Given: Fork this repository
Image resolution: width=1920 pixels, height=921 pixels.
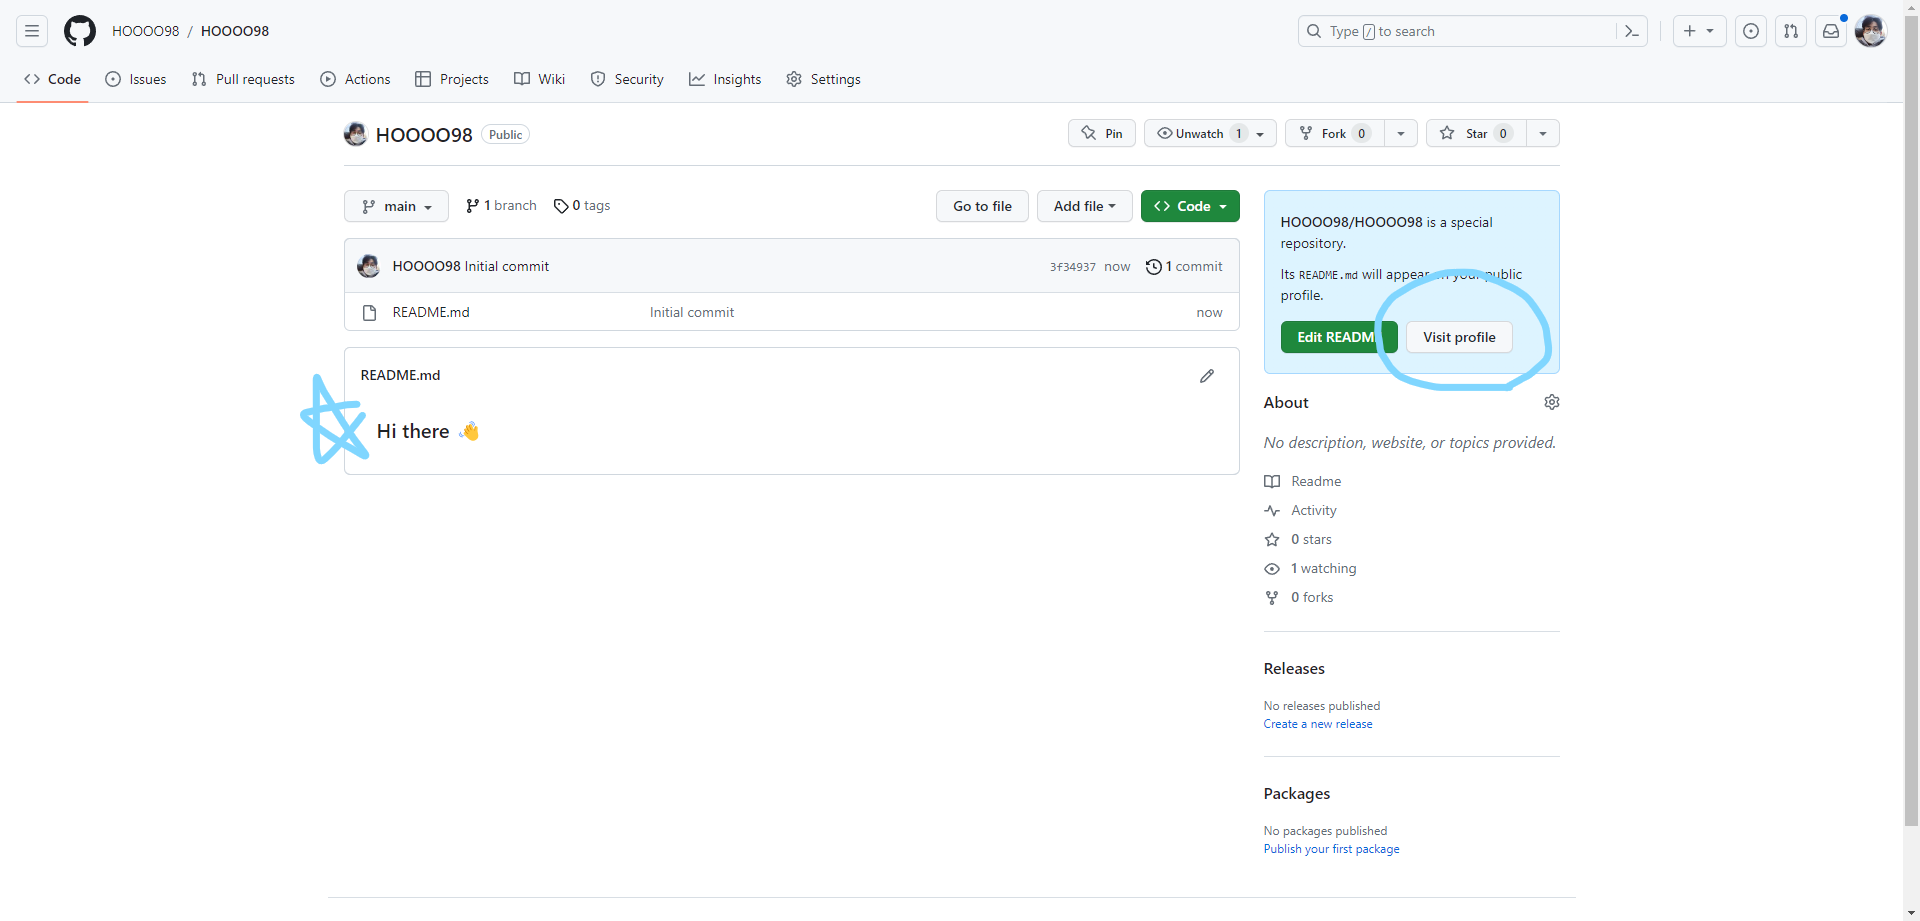Looking at the screenshot, I should (x=1335, y=133).
